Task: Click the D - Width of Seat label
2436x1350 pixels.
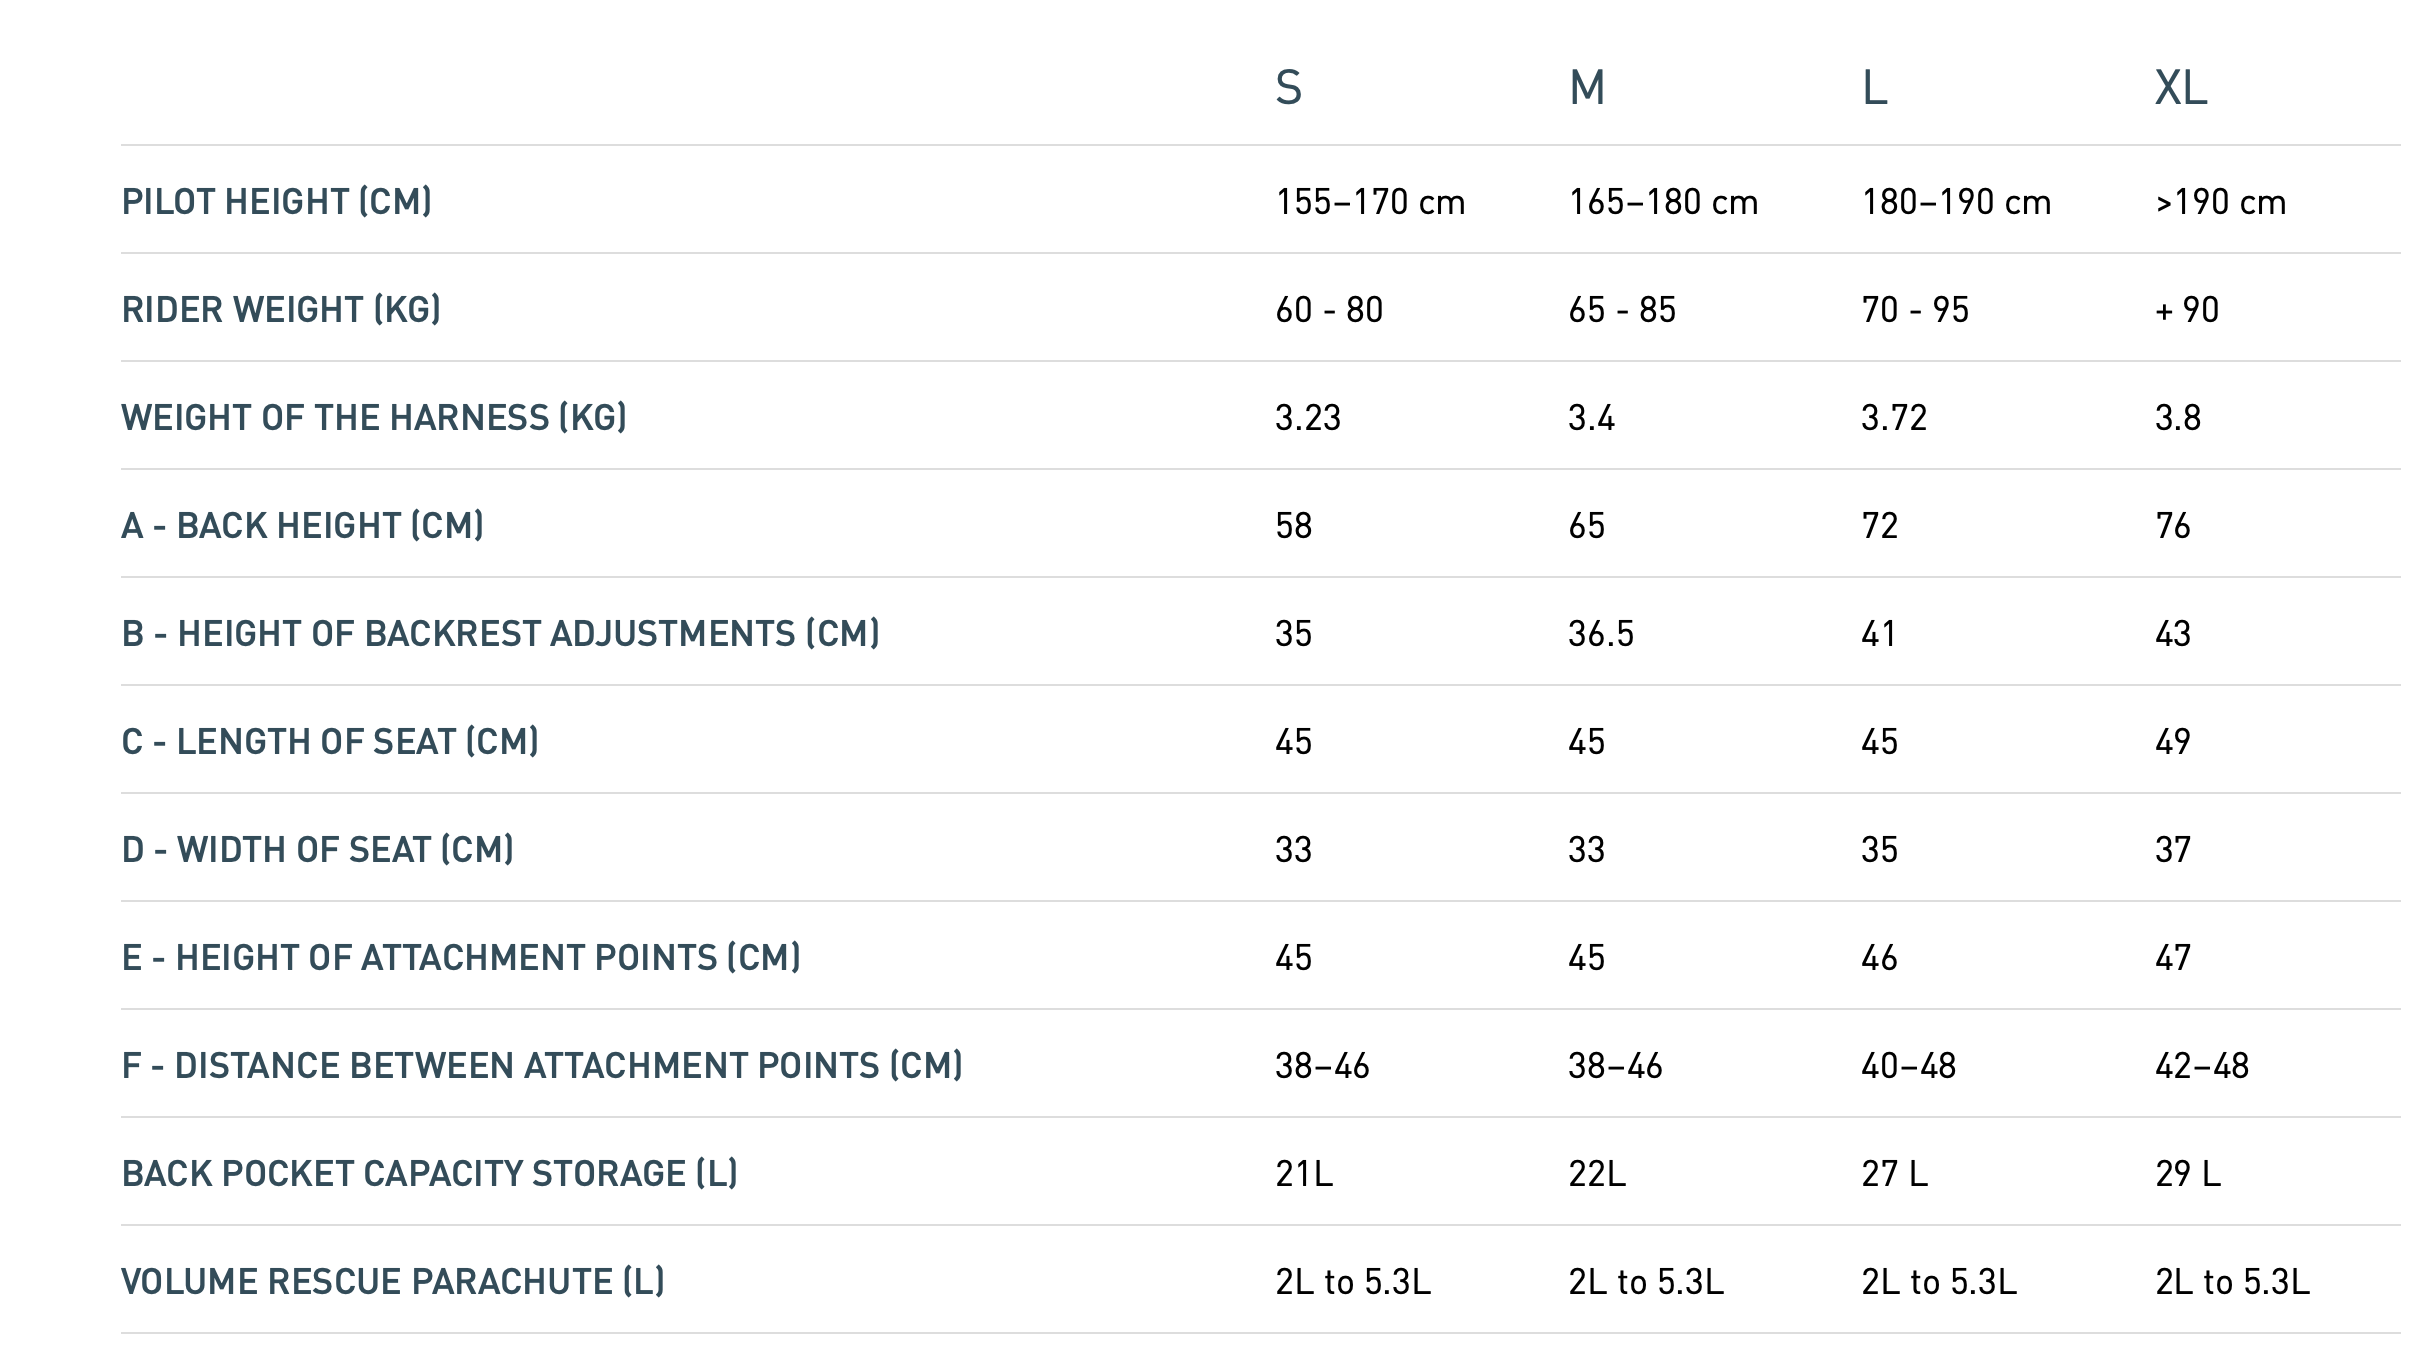Action: (x=317, y=850)
